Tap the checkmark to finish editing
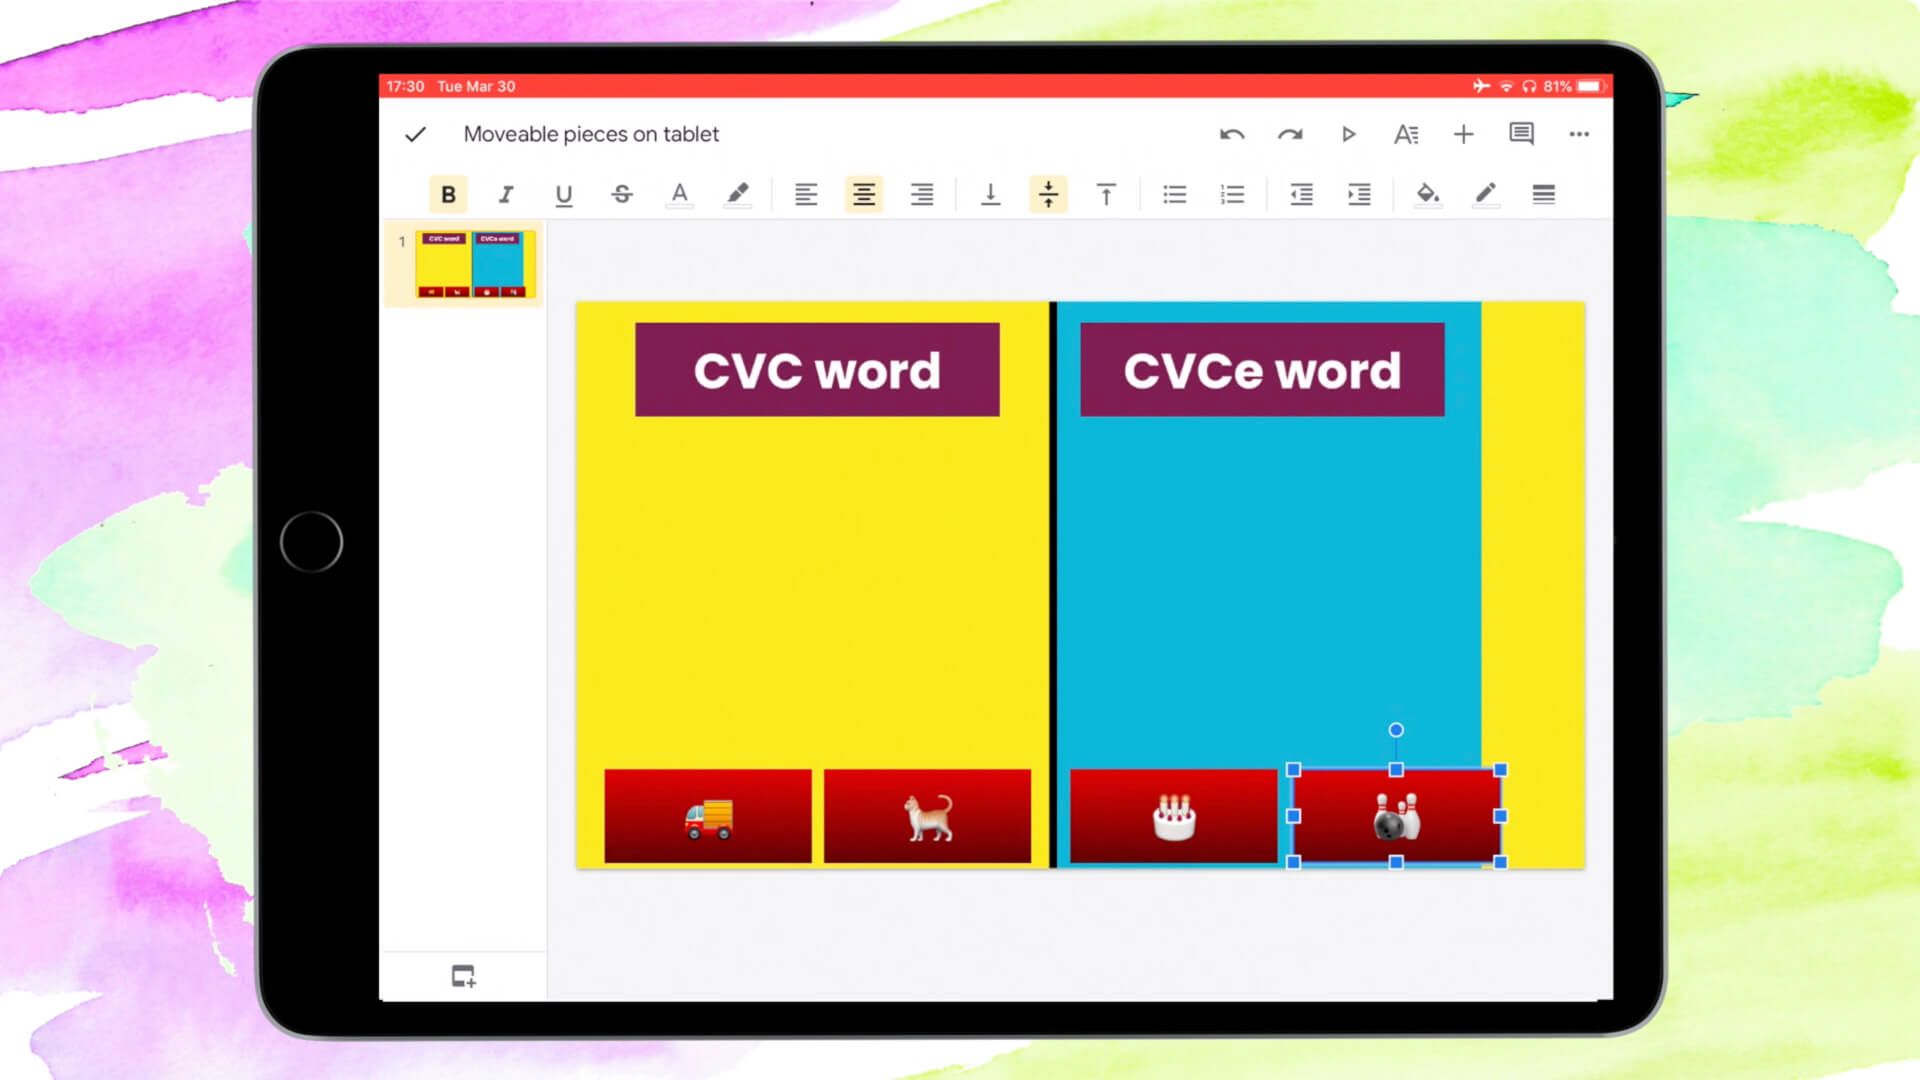This screenshot has width=1920, height=1080. 414,133
